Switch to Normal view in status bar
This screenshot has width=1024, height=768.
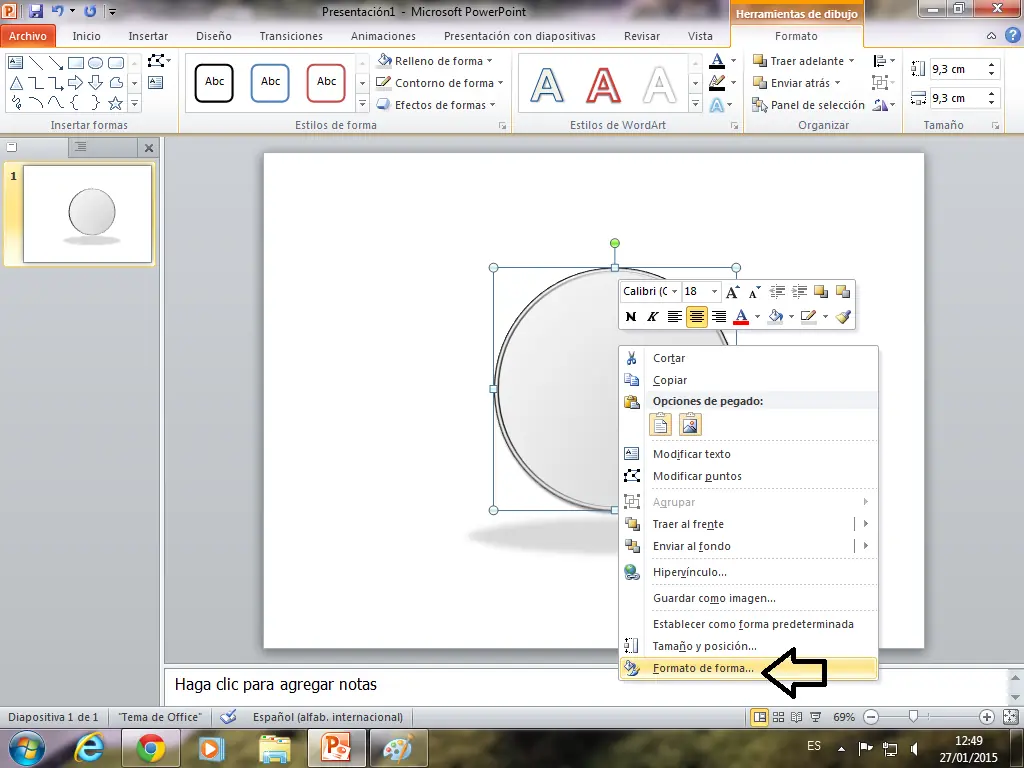click(x=760, y=717)
